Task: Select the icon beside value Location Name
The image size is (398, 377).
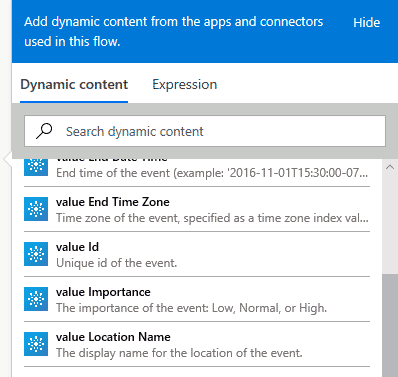Action: click(x=36, y=344)
